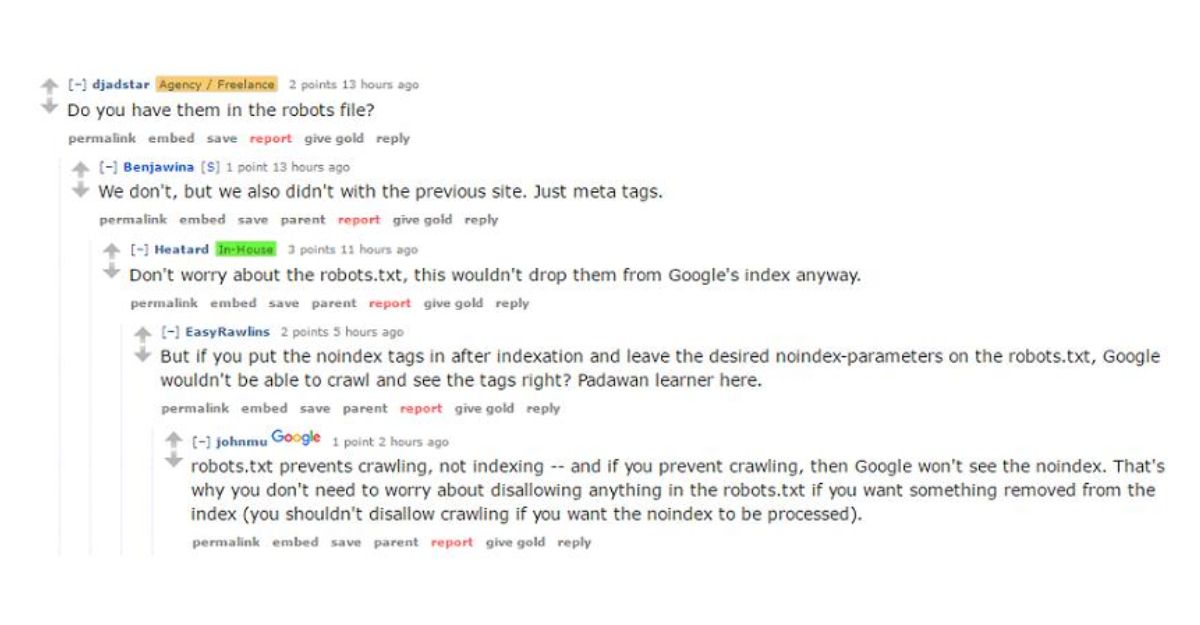Viewport: 1200px width, 625px height.
Task: Give gold to Heatard's comment
Action: [454, 303]
